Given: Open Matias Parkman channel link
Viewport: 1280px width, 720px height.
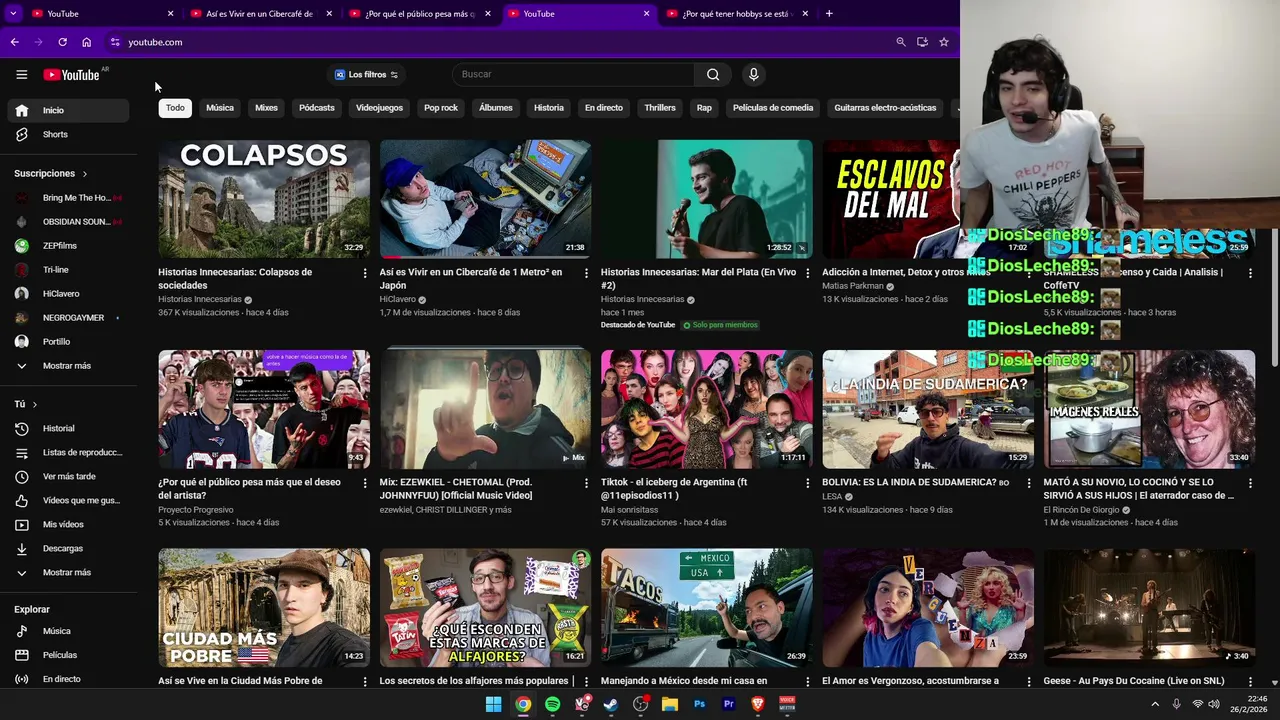Looking at the screenshot, I should 853,286.
